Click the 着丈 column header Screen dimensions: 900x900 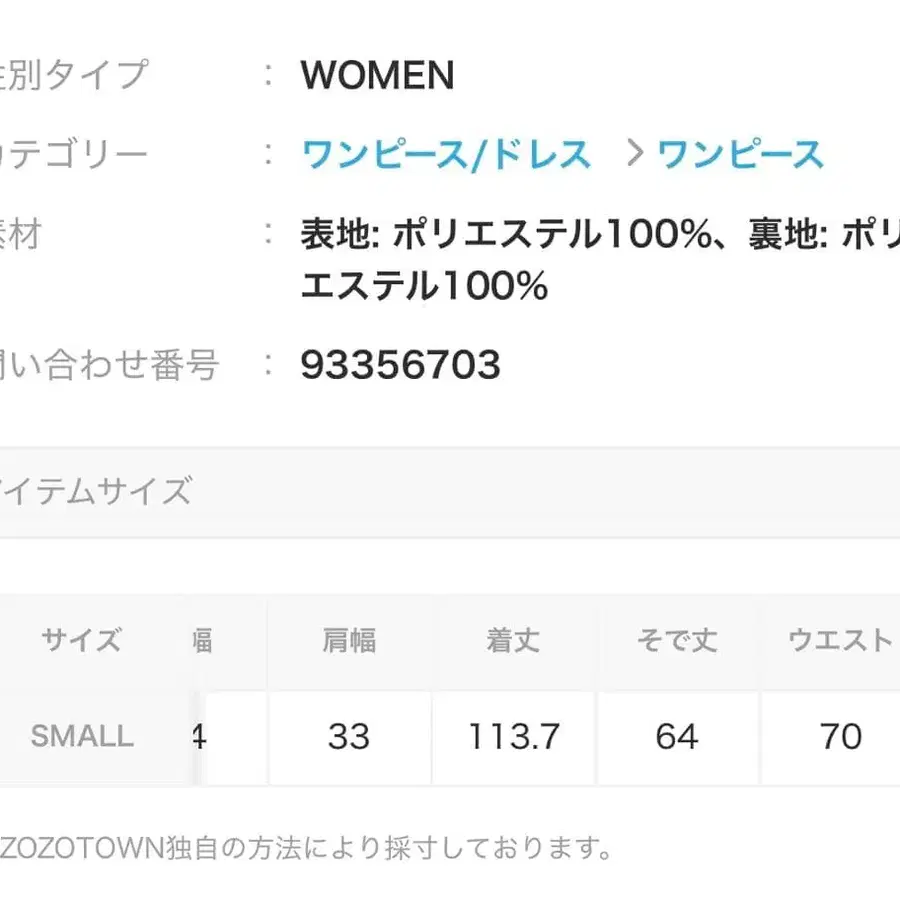pos(512,640)
